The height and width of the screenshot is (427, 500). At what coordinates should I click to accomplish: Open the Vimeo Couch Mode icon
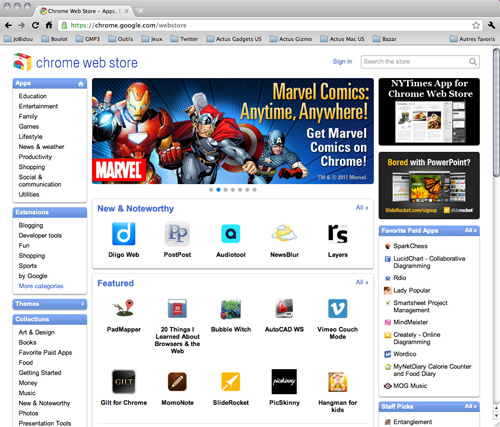click(x=338, y=308)
